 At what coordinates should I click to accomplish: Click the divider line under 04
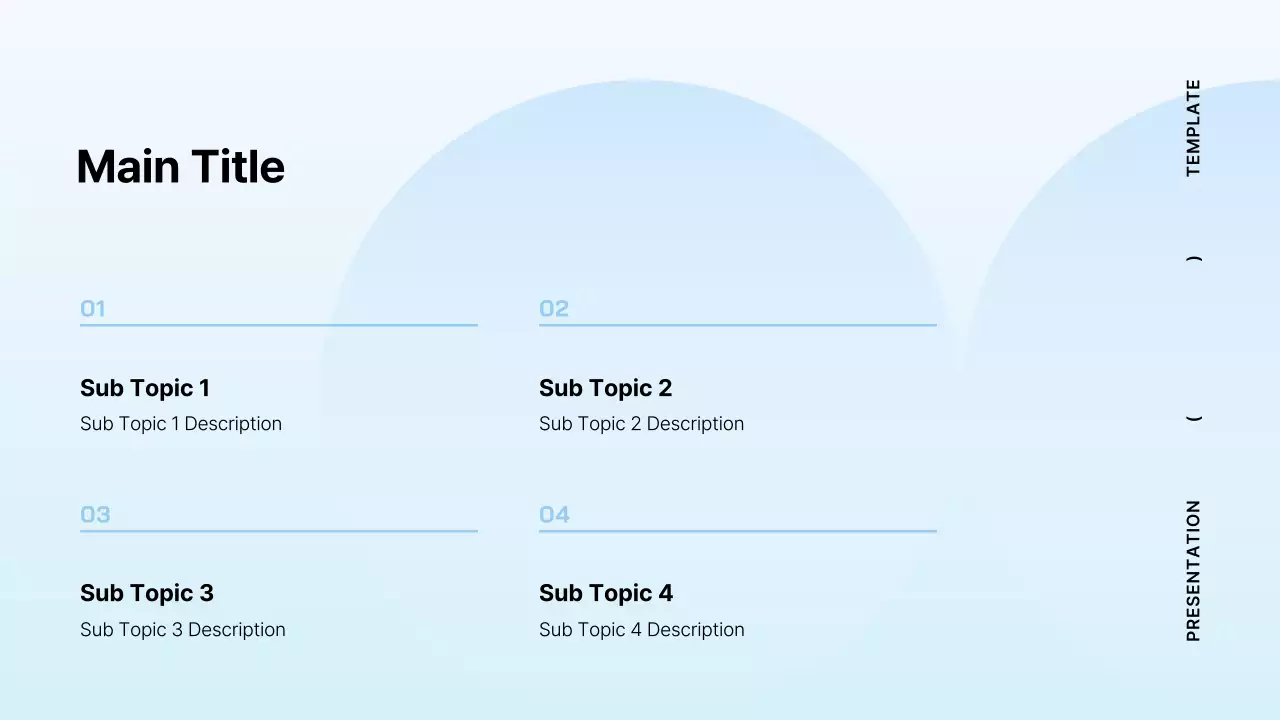click(737, 531)
